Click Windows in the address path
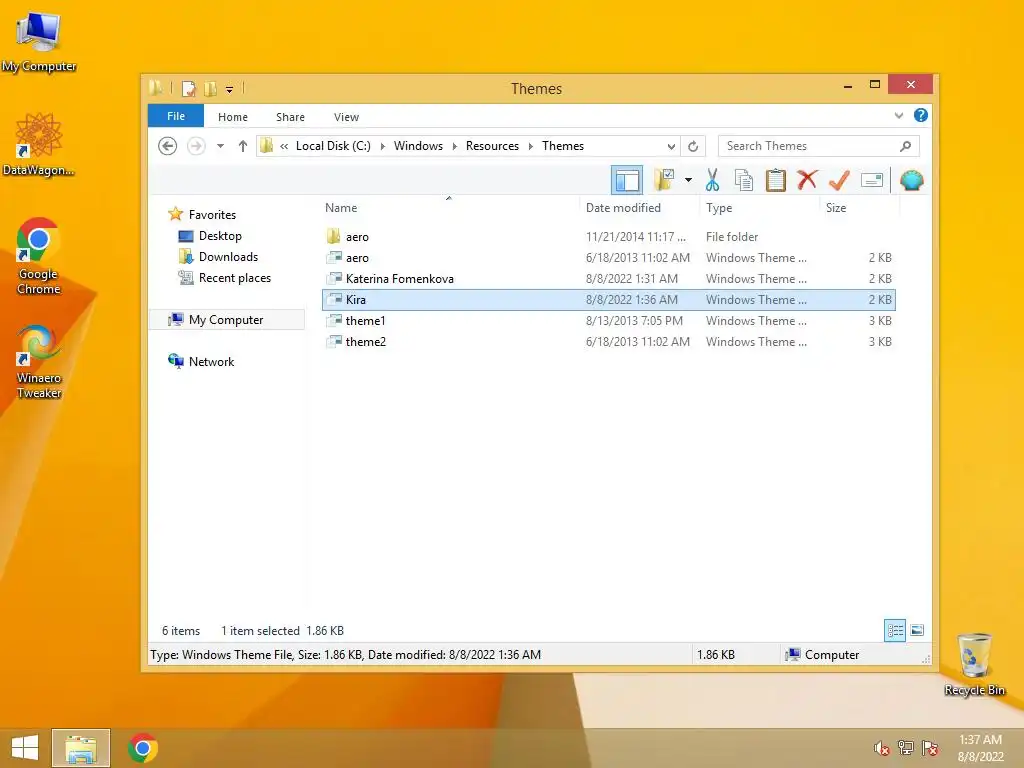Viewport: 1024px width, 768px height. pos(418,146)
